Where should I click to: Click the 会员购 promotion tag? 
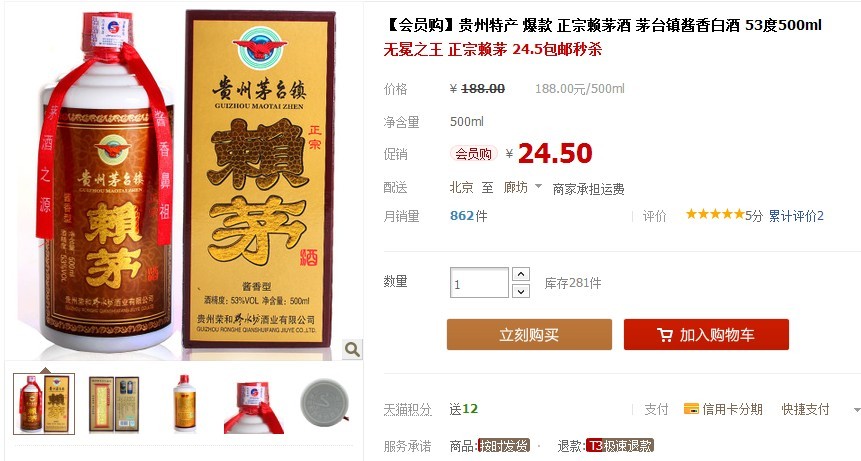473,154
